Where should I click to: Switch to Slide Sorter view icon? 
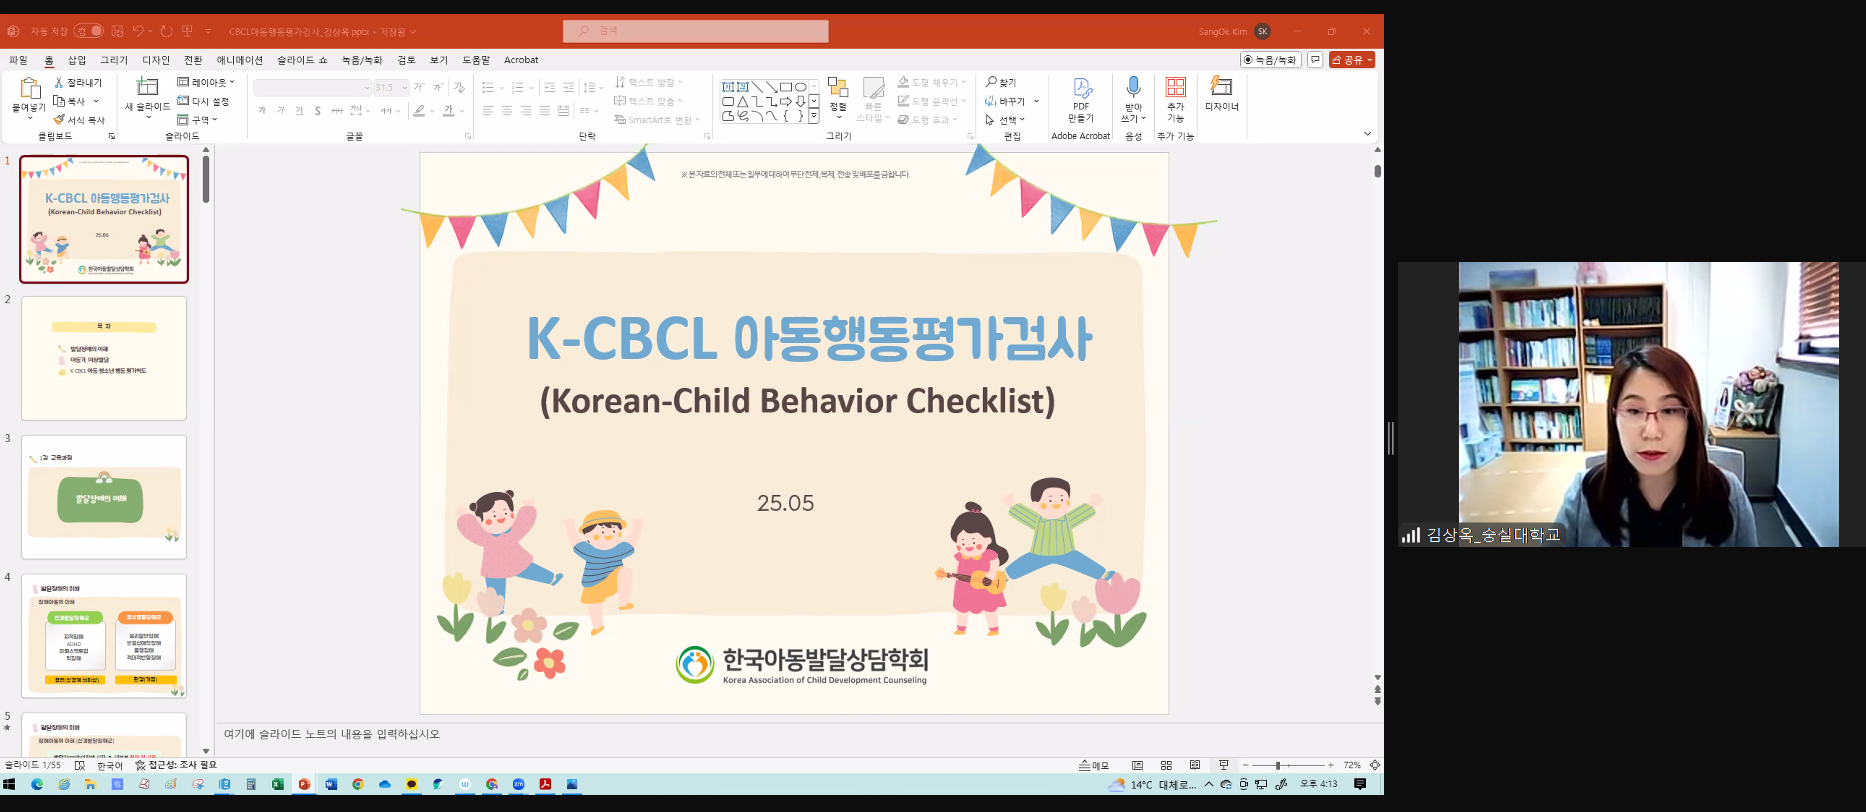tap(1166, 765)
